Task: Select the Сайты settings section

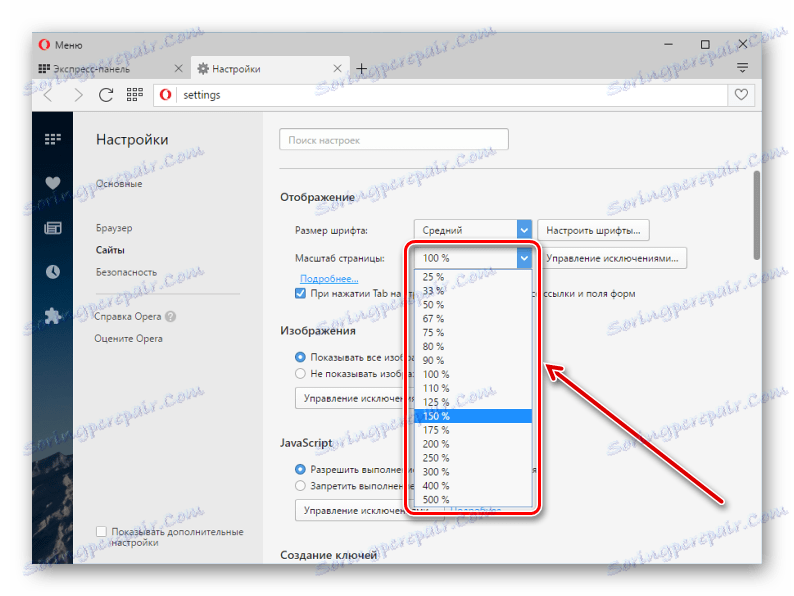Action: coord(110,250)
